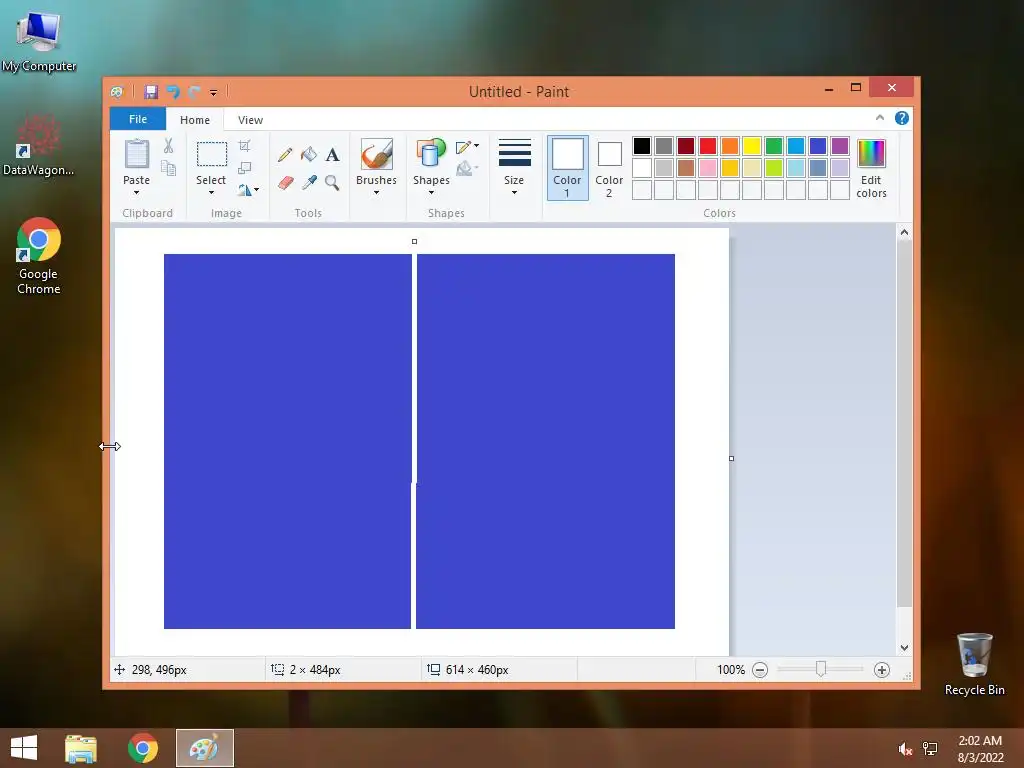The width and height of the screenshot is (1024, 768).
Task: Activate the Color 2 button
Action: pyautogui.click(x=609, y=168)
